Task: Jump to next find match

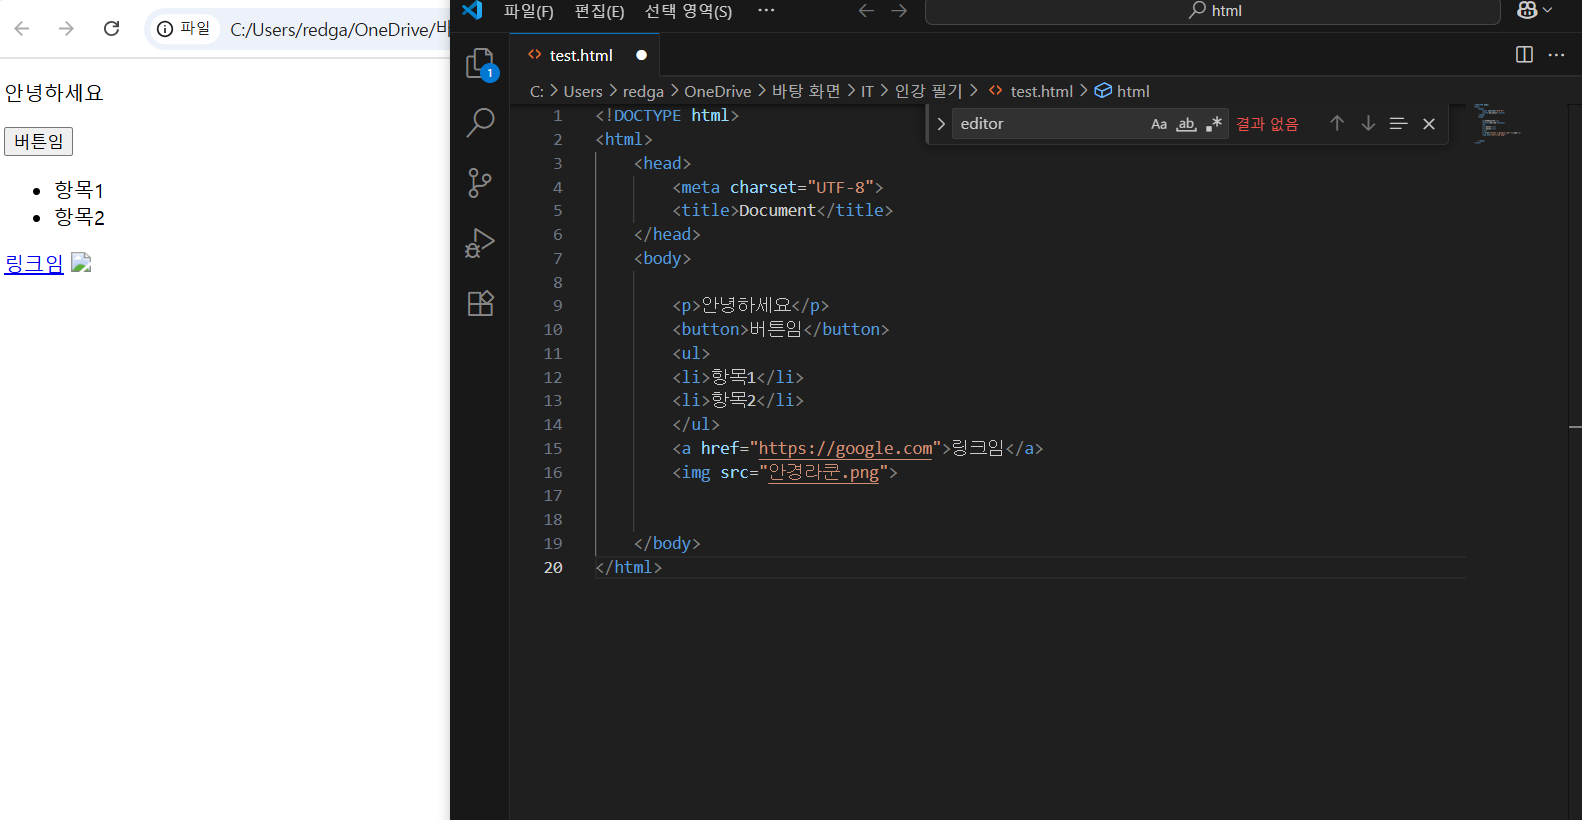Action: (1368, 123)
